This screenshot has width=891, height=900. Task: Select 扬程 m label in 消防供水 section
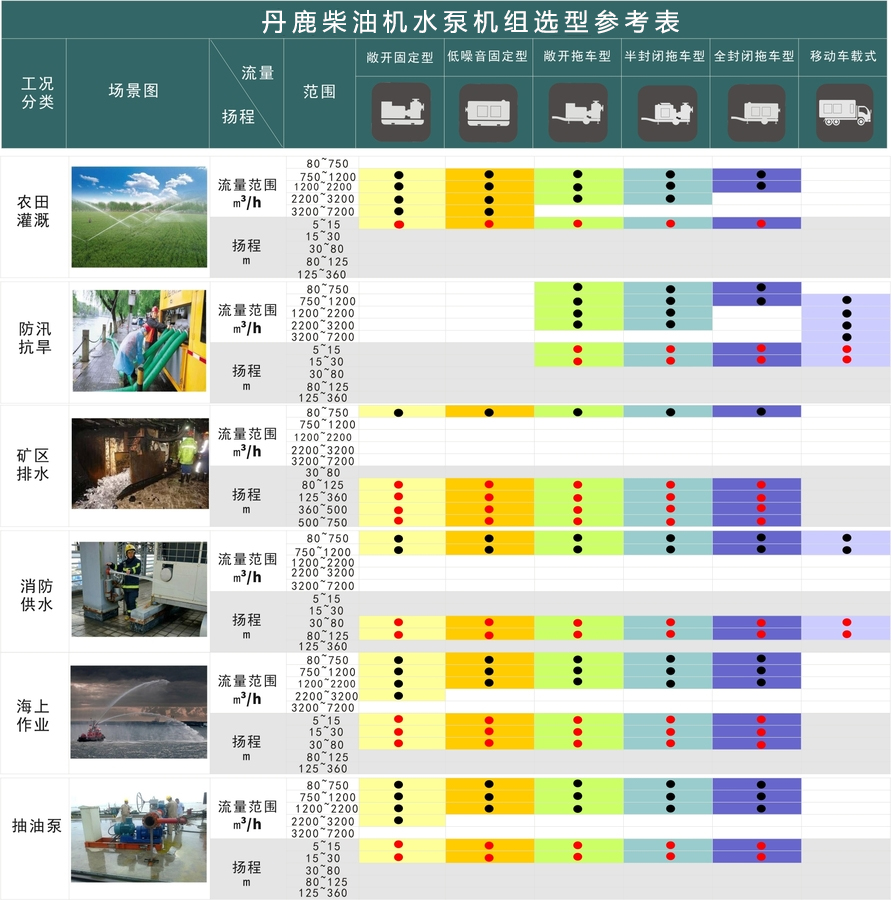tap(246, 626)
